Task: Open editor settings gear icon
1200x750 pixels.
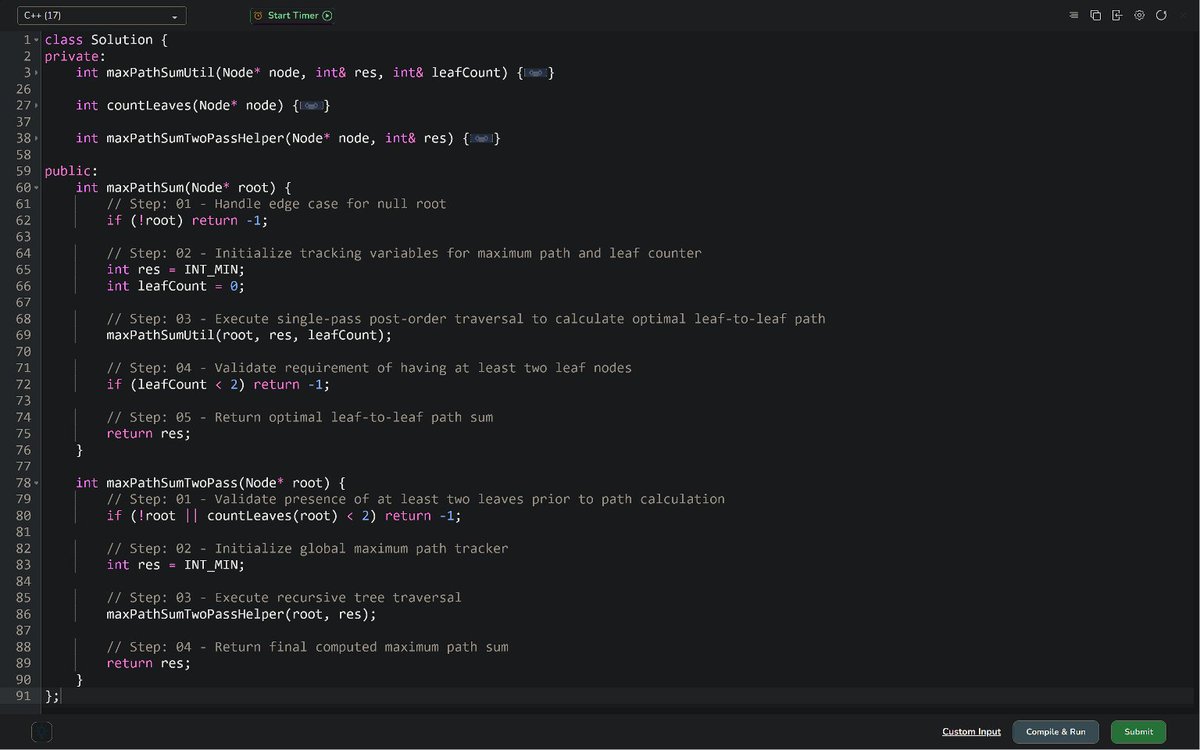Action: point(1139,16)
